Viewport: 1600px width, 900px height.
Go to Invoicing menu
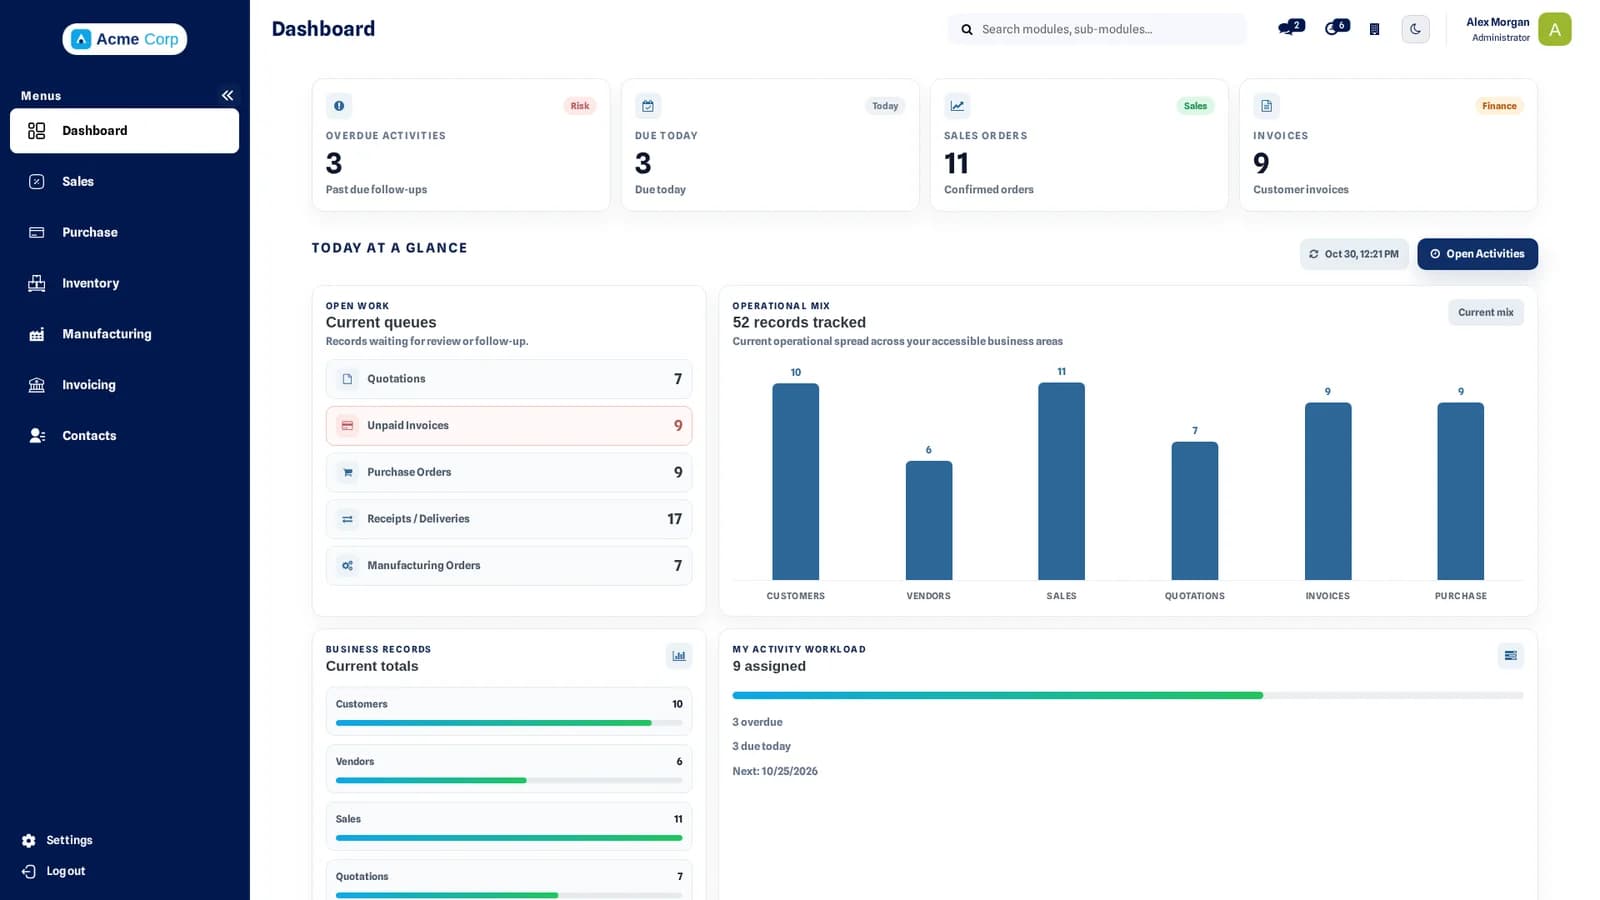tap(124, 385)
